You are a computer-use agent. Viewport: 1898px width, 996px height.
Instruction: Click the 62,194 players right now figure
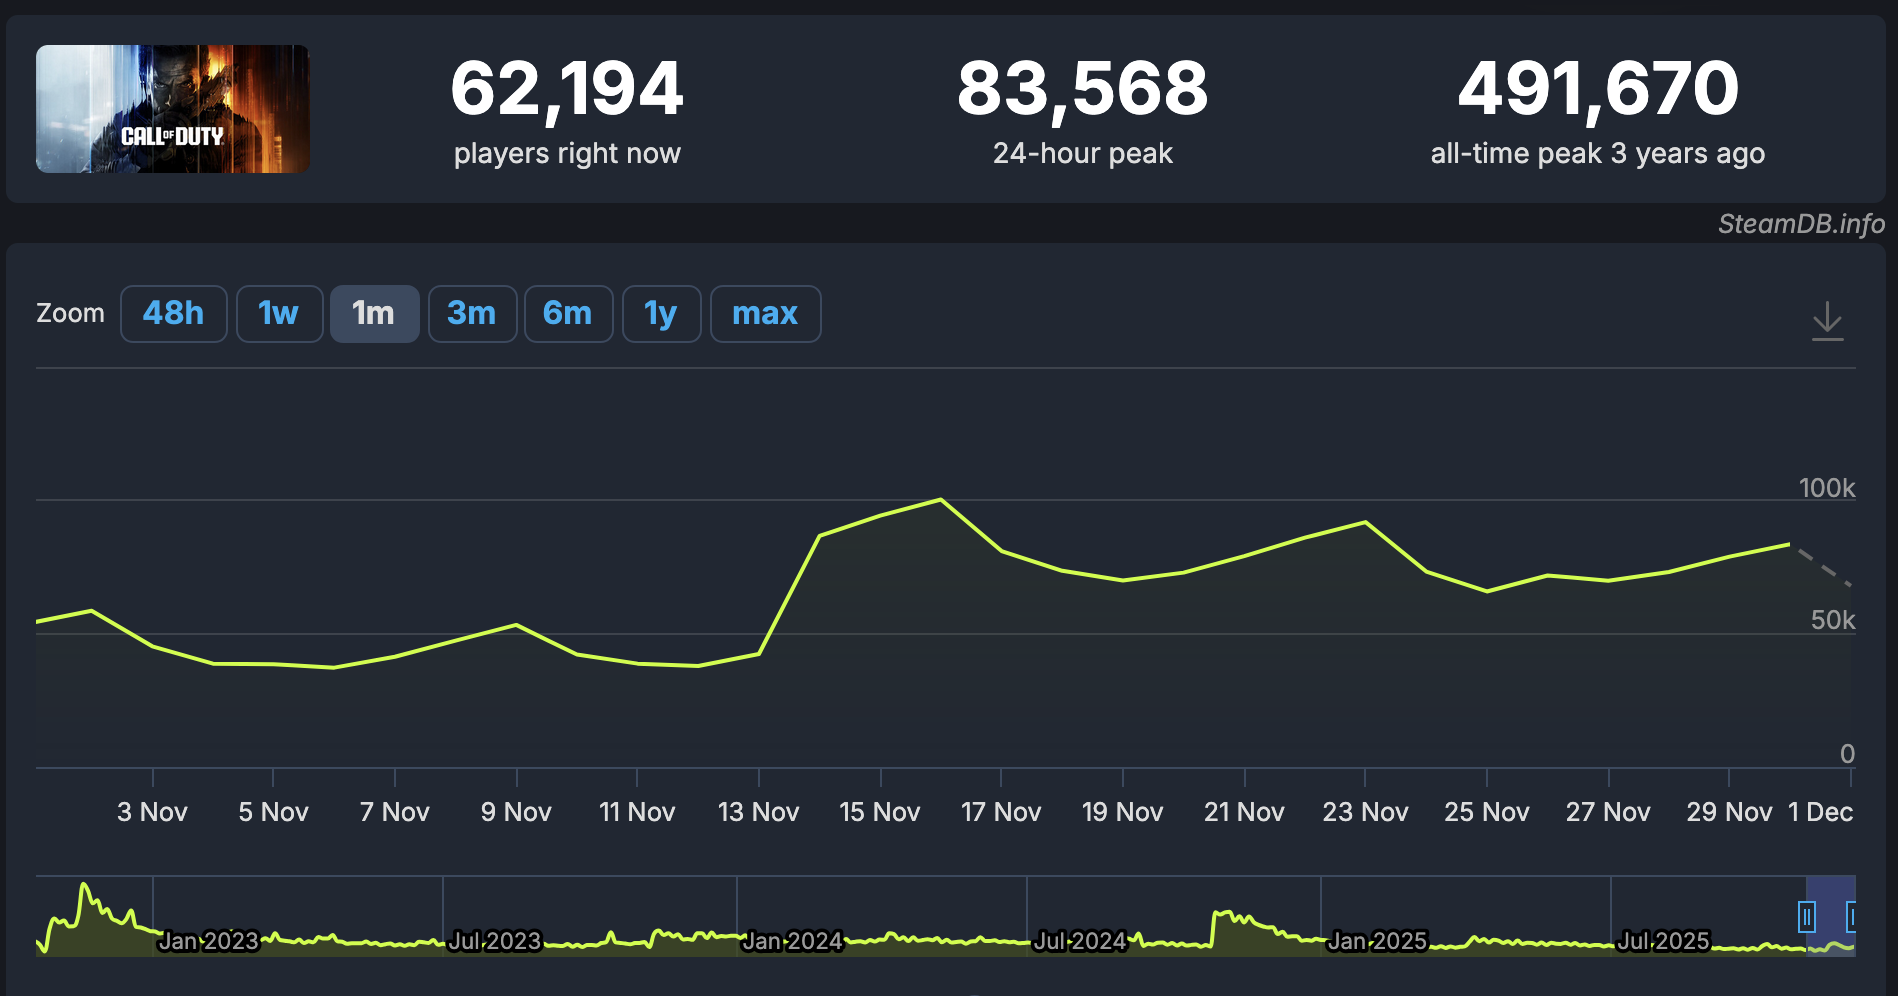[567, 89]
